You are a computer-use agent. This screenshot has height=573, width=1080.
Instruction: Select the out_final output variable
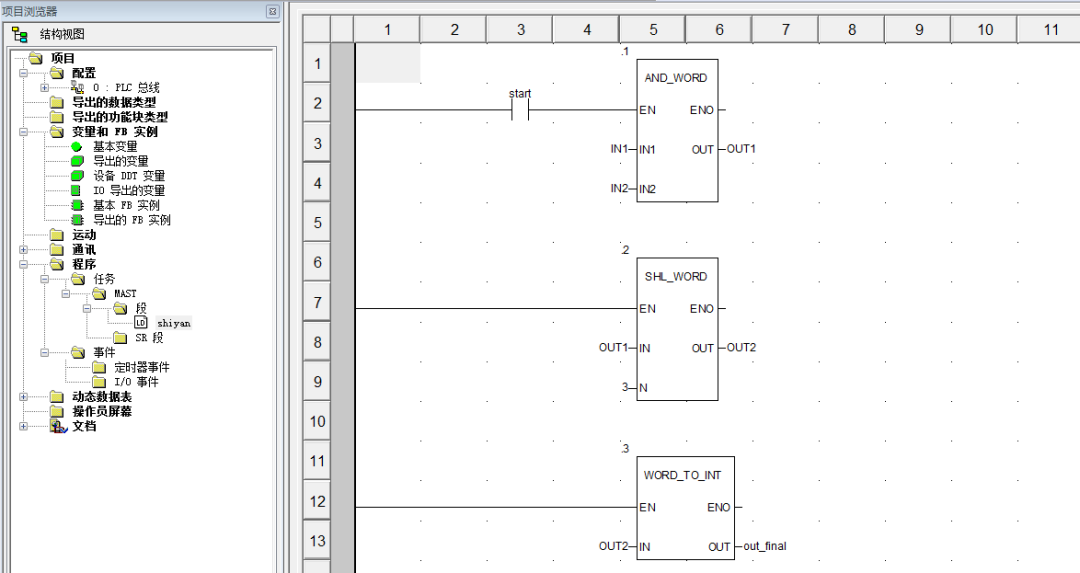(766, 547)
